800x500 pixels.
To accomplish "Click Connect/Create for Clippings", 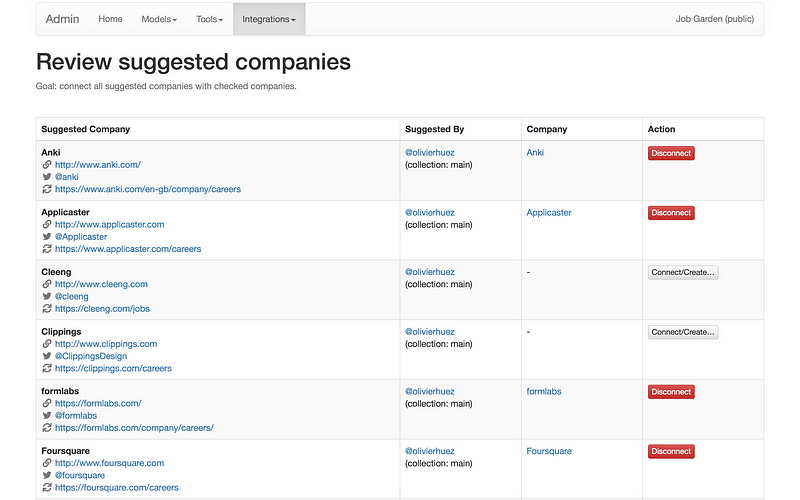I will (x=683, y=332).
